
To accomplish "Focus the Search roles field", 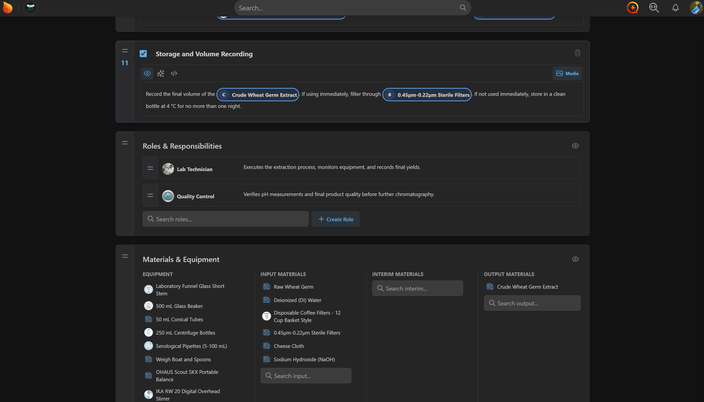I will point(225,219).
